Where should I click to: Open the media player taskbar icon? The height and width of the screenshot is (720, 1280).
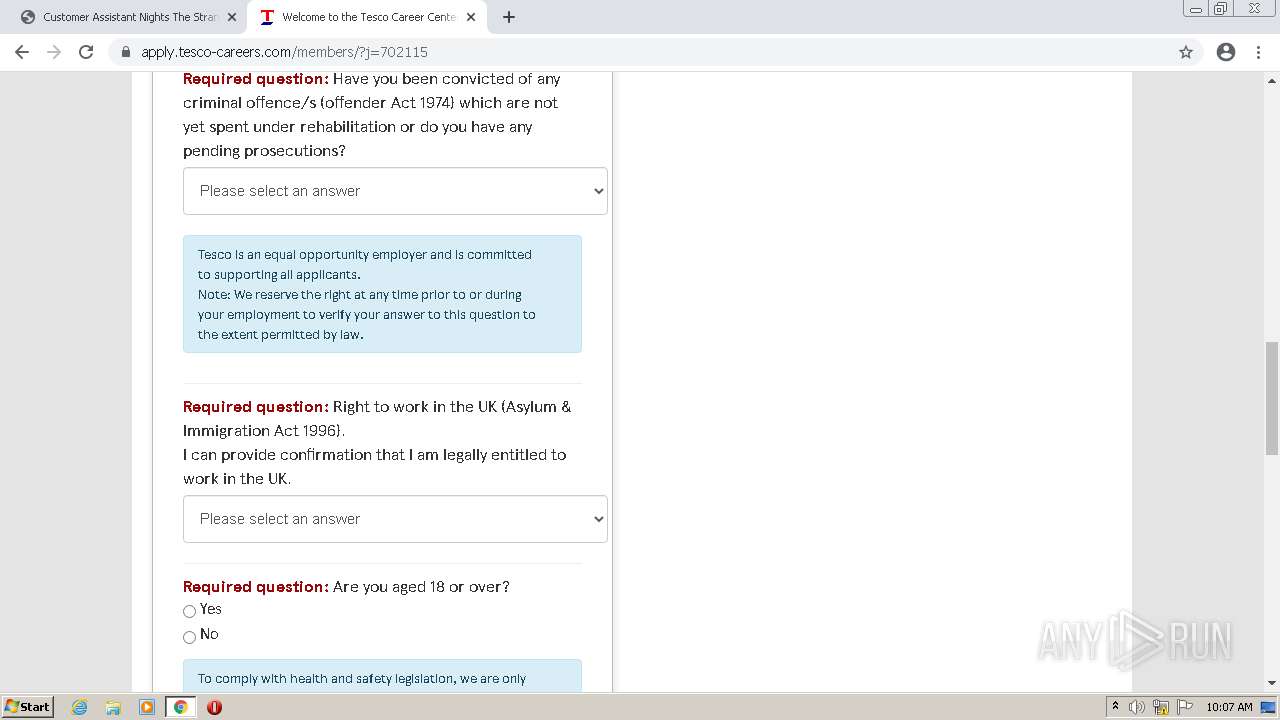[x=147, y=707]
